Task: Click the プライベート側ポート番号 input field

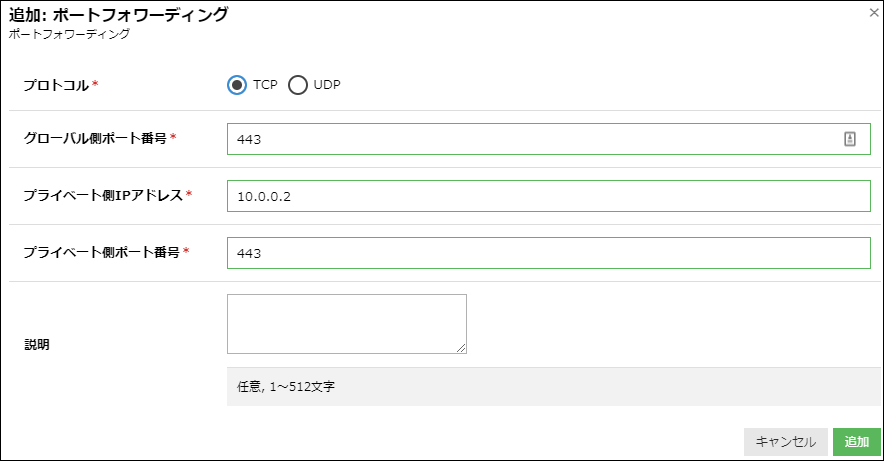Action: tap(549, 253)
